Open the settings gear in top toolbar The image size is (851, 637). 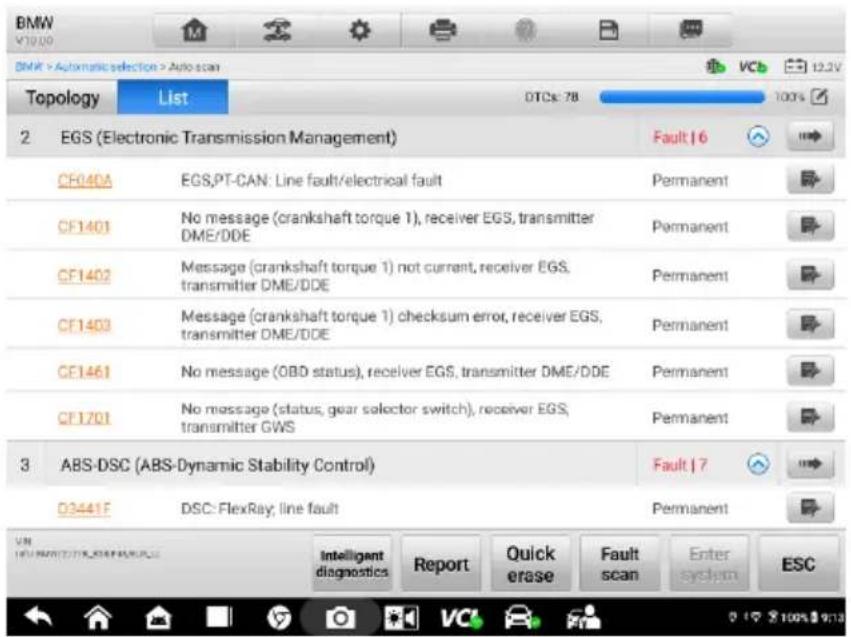click(359, 30)
